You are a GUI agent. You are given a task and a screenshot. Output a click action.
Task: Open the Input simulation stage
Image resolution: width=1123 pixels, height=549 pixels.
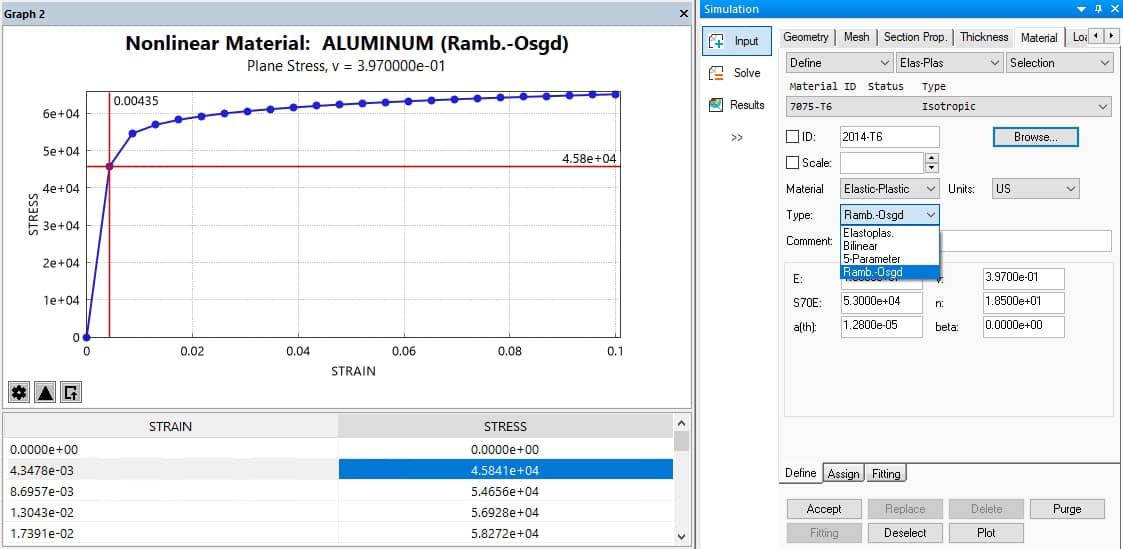click(x=735, y=41)
